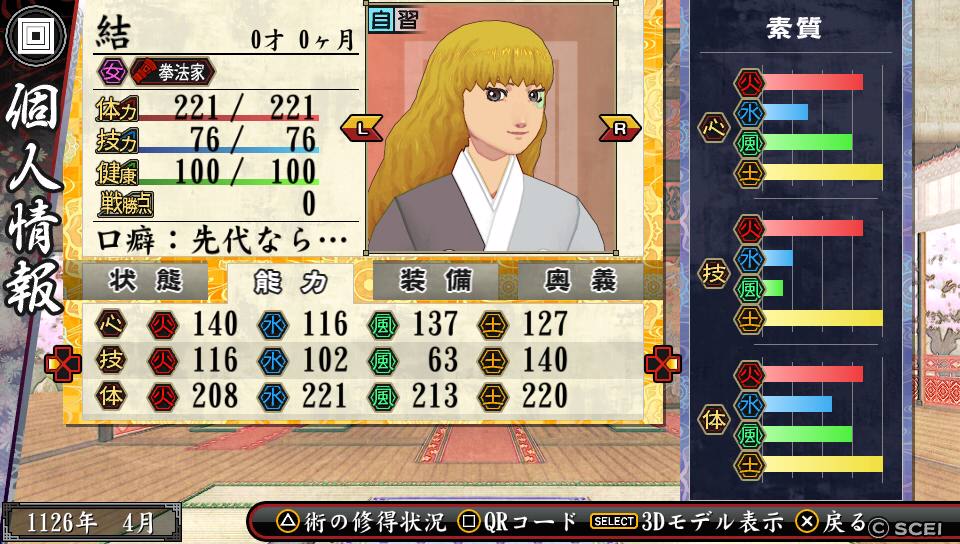The image size is (960, 544).
Task: Switch to the 装備 tab
Action: pyautogui.click(x=435, y=281)
